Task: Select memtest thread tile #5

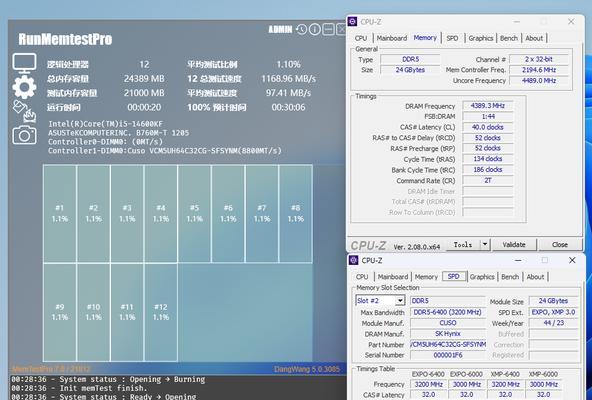Action: tap(194, 213)
